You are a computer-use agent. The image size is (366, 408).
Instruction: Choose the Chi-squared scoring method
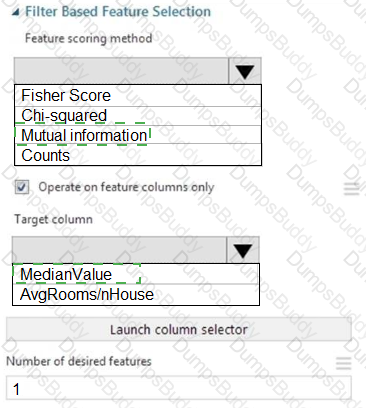click(138, 116)
